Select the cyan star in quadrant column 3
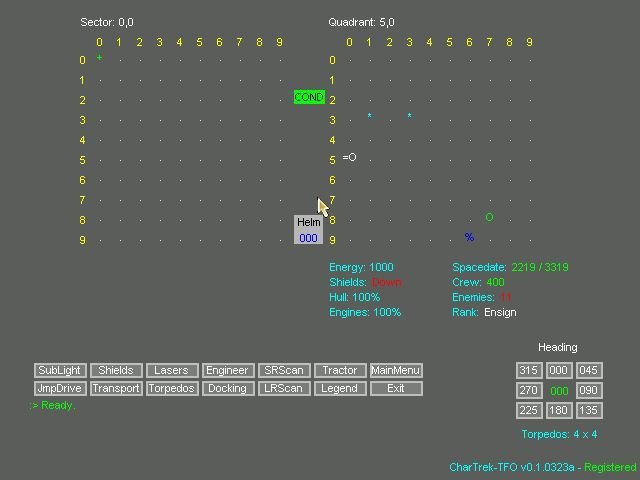 pyautogui.click(x=409, y=116)
